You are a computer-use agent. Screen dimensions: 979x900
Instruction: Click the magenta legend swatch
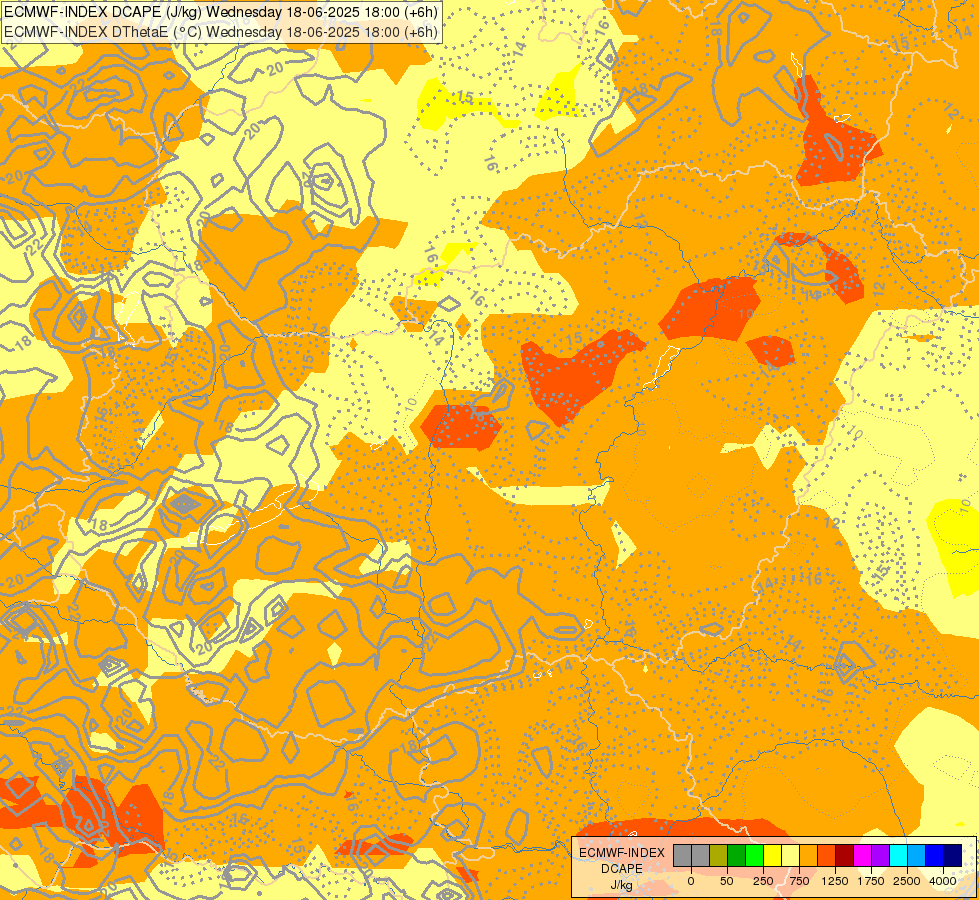pos(863,856)
